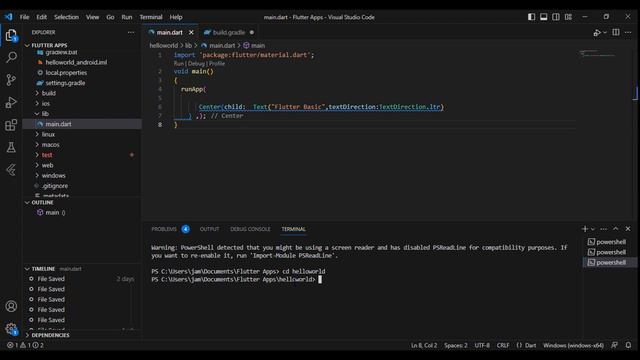The image size is (640, 360).
Task: Open the new terminal launch profile dropdown
Action: pyautogui.click(x=593, y=229)
